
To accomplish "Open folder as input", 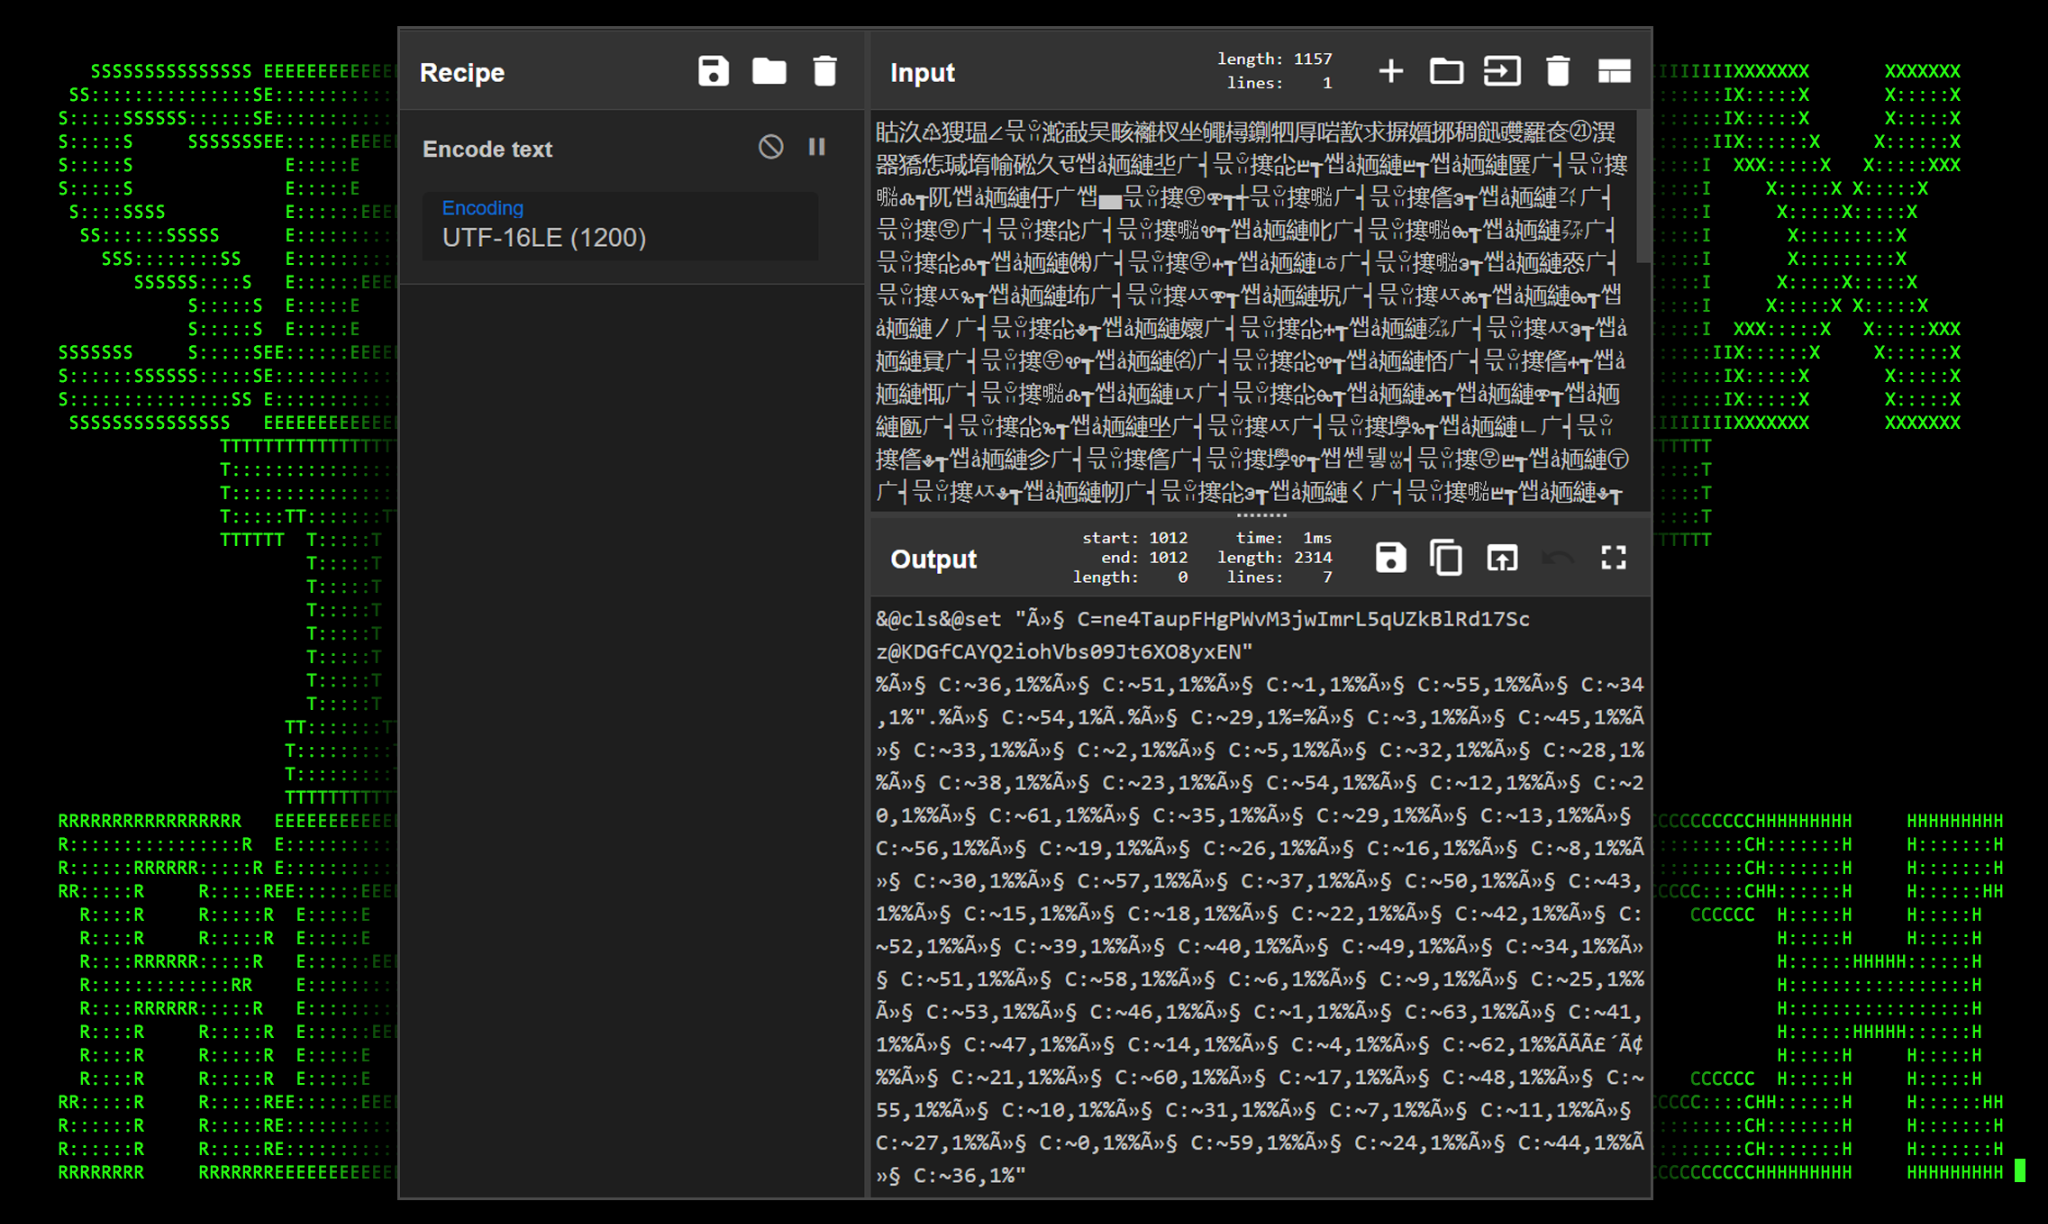I will pos(1446,71).
